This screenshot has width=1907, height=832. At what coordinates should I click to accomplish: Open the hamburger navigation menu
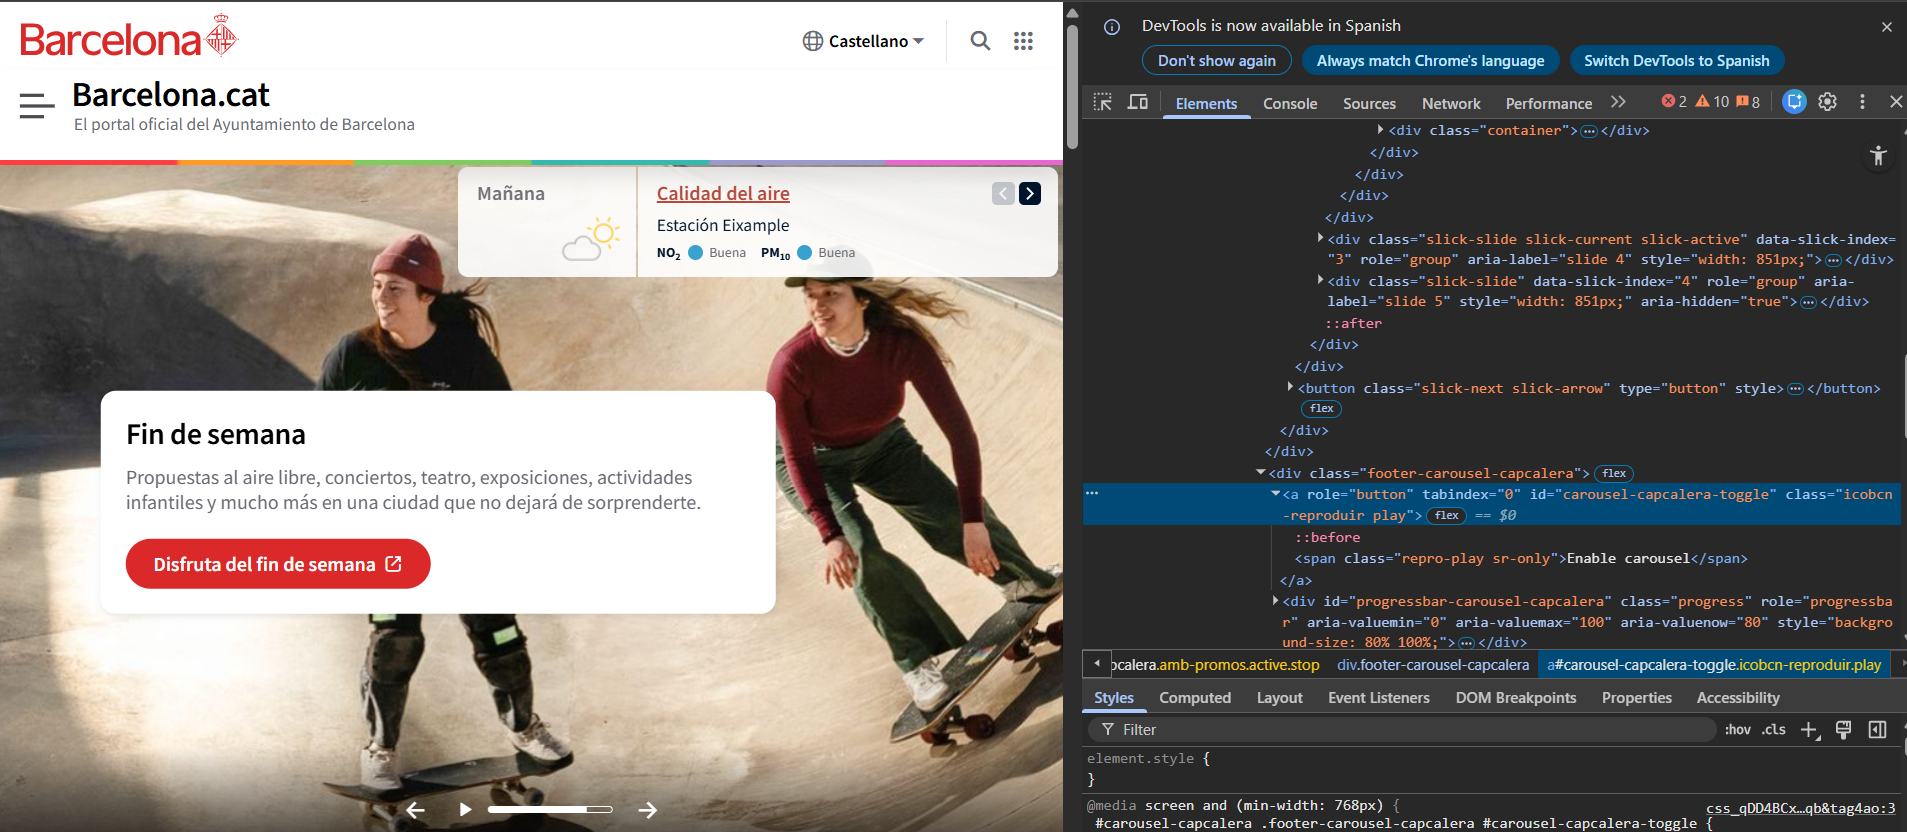37,105
